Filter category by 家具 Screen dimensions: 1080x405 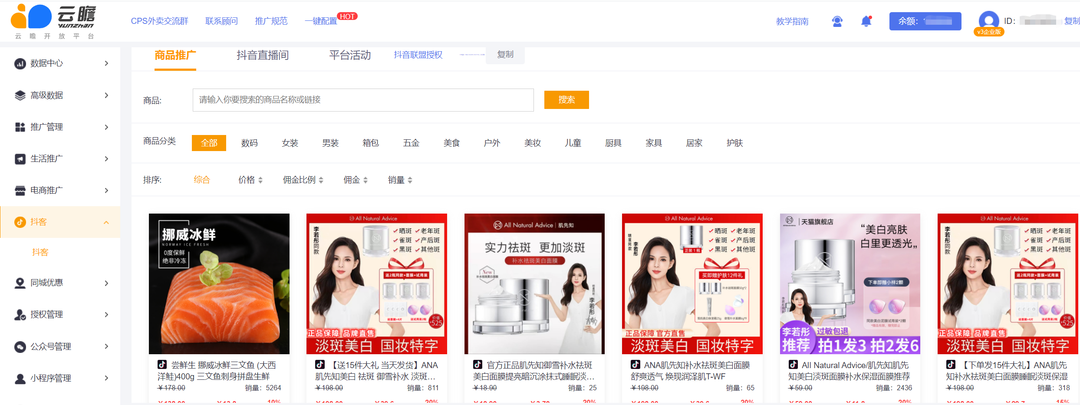(654, 143)
